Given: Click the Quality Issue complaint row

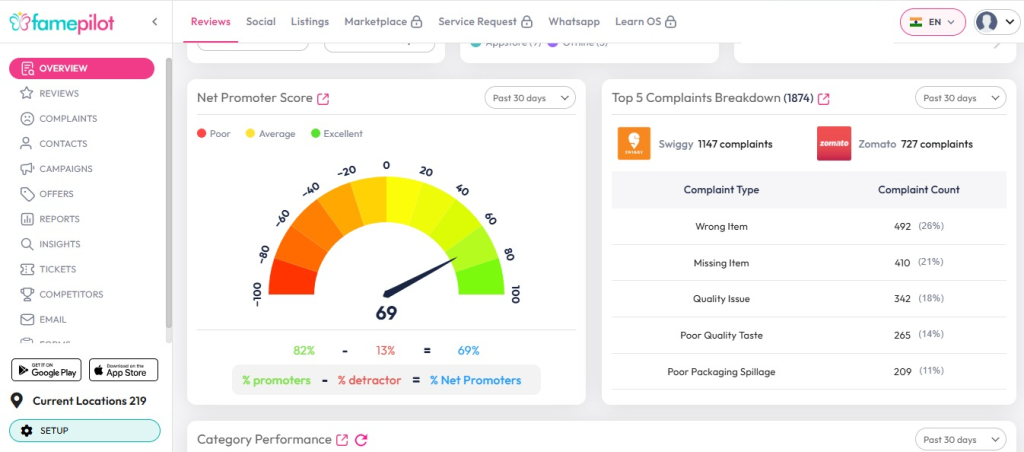Looking at the screenshot, I should tap(809, 299).
